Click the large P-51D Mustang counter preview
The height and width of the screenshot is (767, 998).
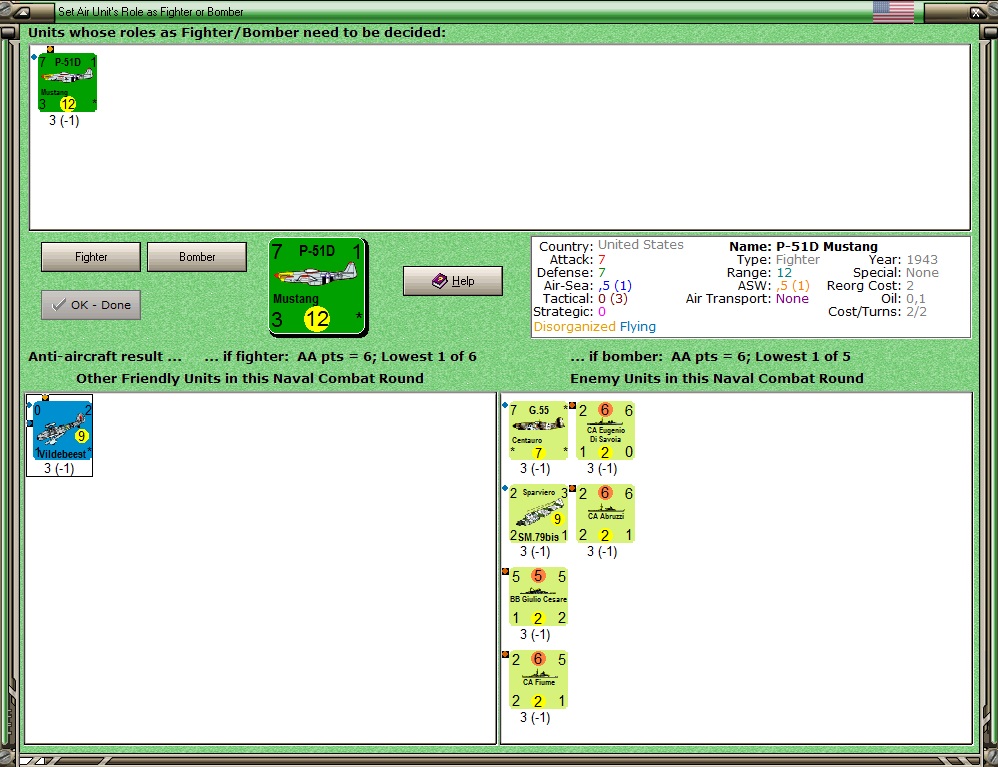click(x=318, y=286)
